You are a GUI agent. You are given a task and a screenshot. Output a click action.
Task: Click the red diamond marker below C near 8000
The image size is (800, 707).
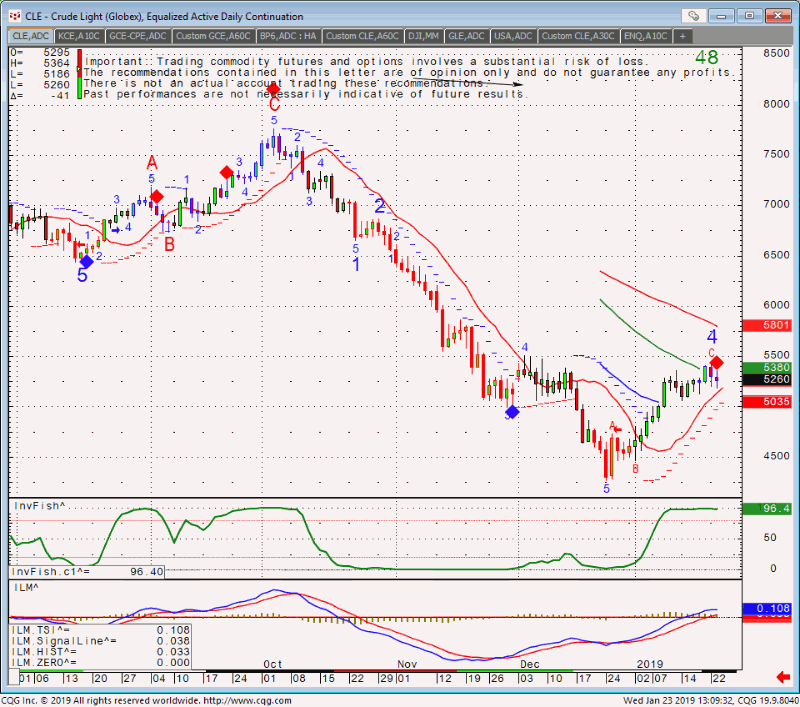coord(274,90)
